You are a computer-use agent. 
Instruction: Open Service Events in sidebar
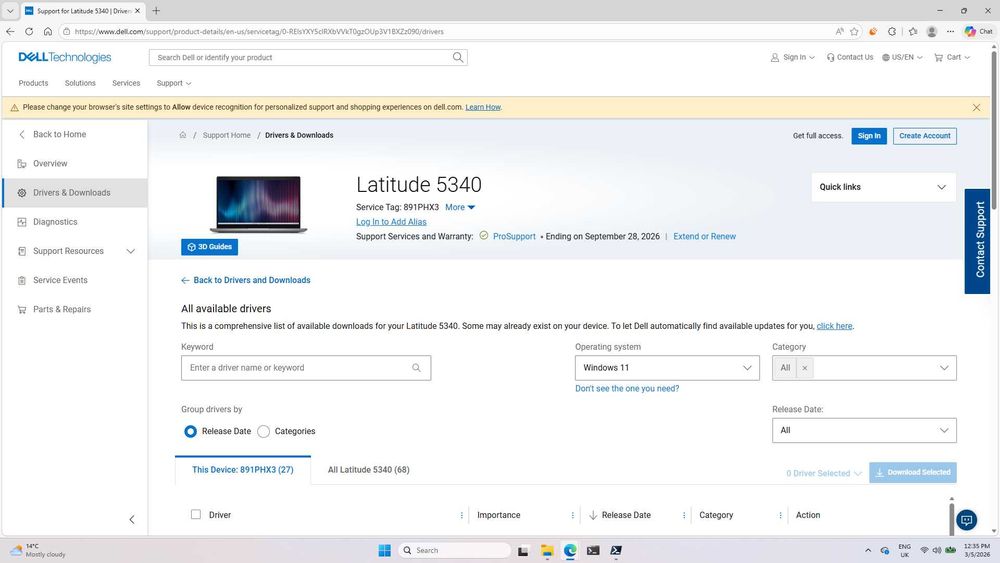point(75,281)
